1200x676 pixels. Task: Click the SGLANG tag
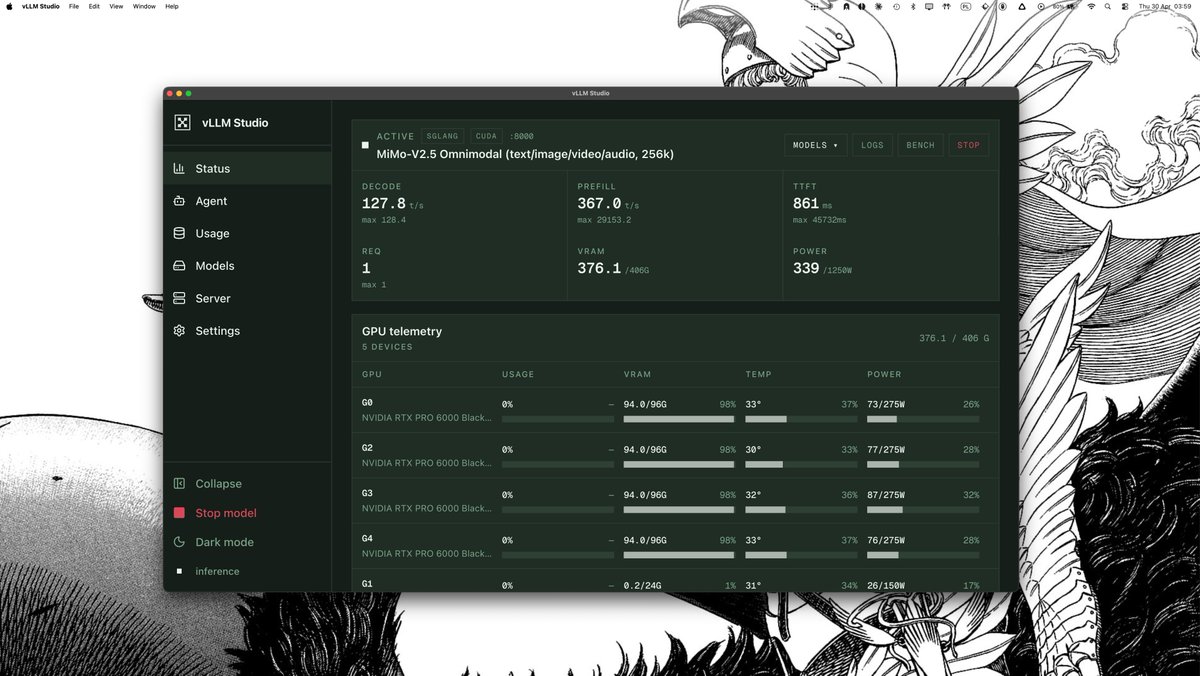coord(442,136)
